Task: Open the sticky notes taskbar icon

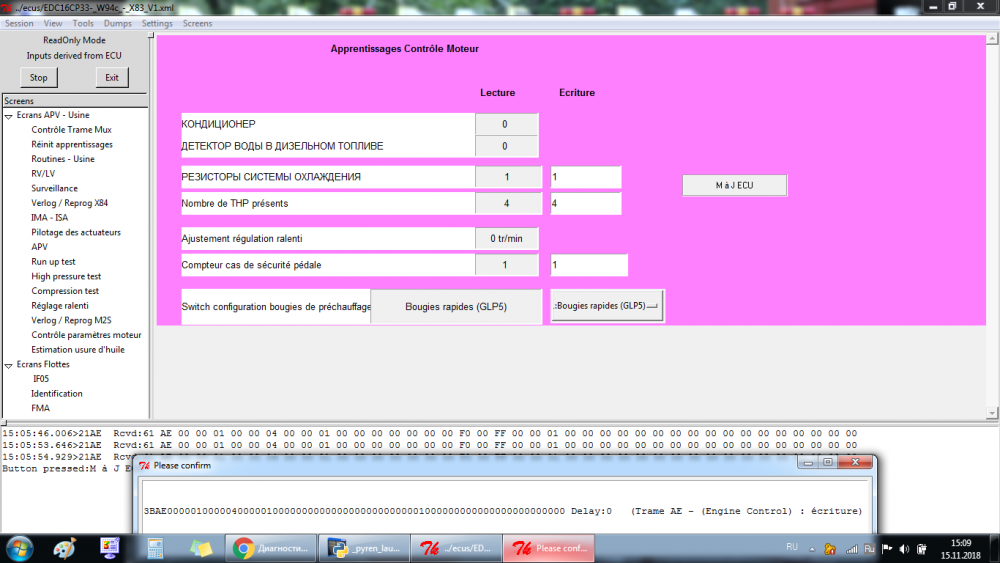Action: 200,548
